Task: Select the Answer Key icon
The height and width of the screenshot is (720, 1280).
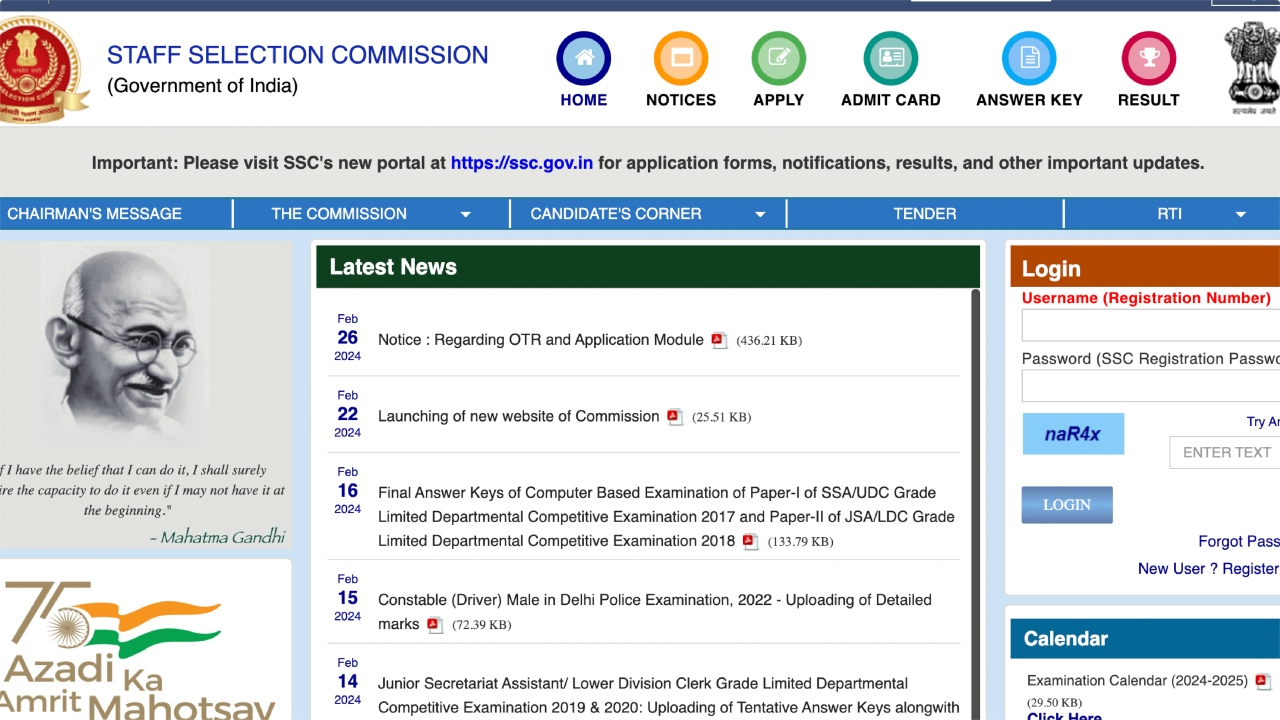Action: pos(1028,60)
